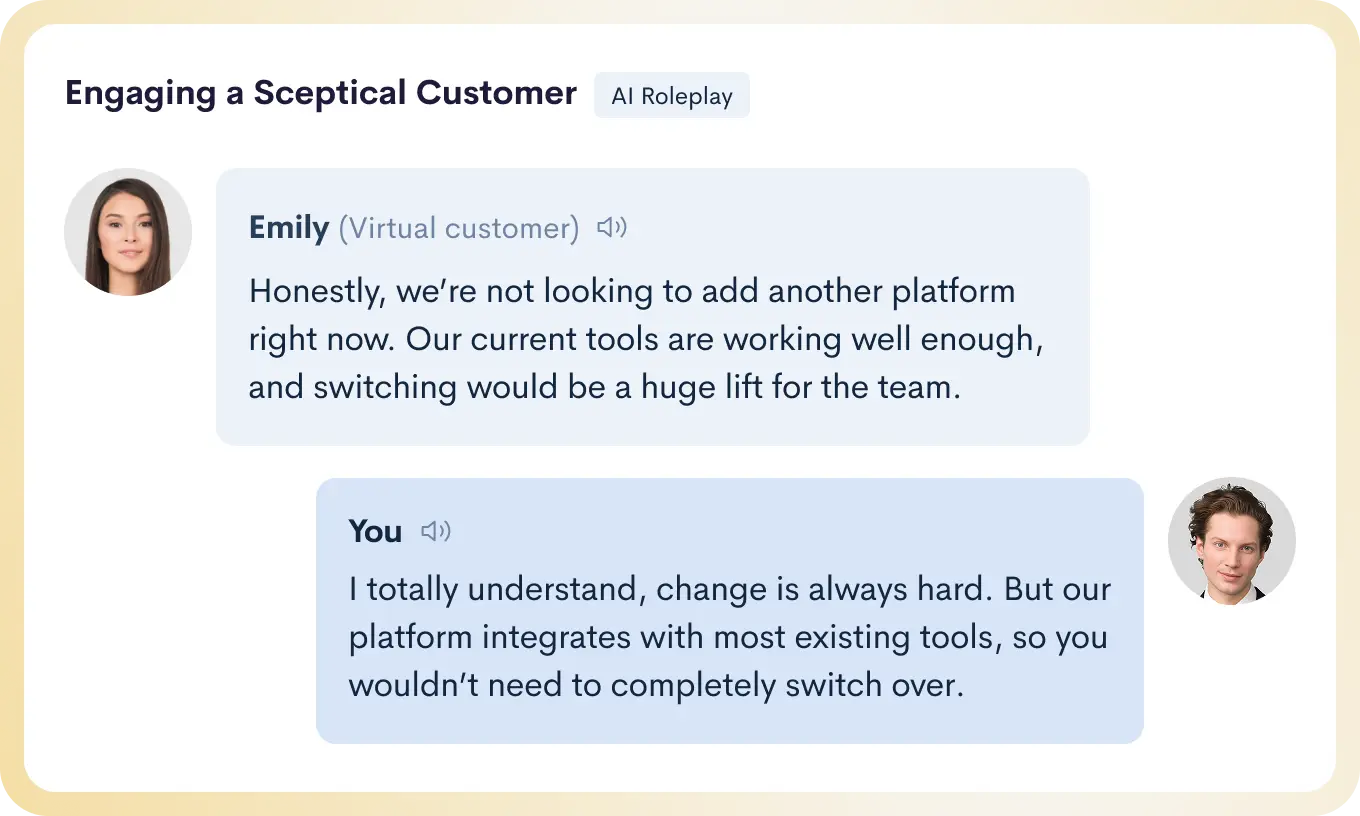
Task: Play audio for your reply message
Action: point(435,531)
